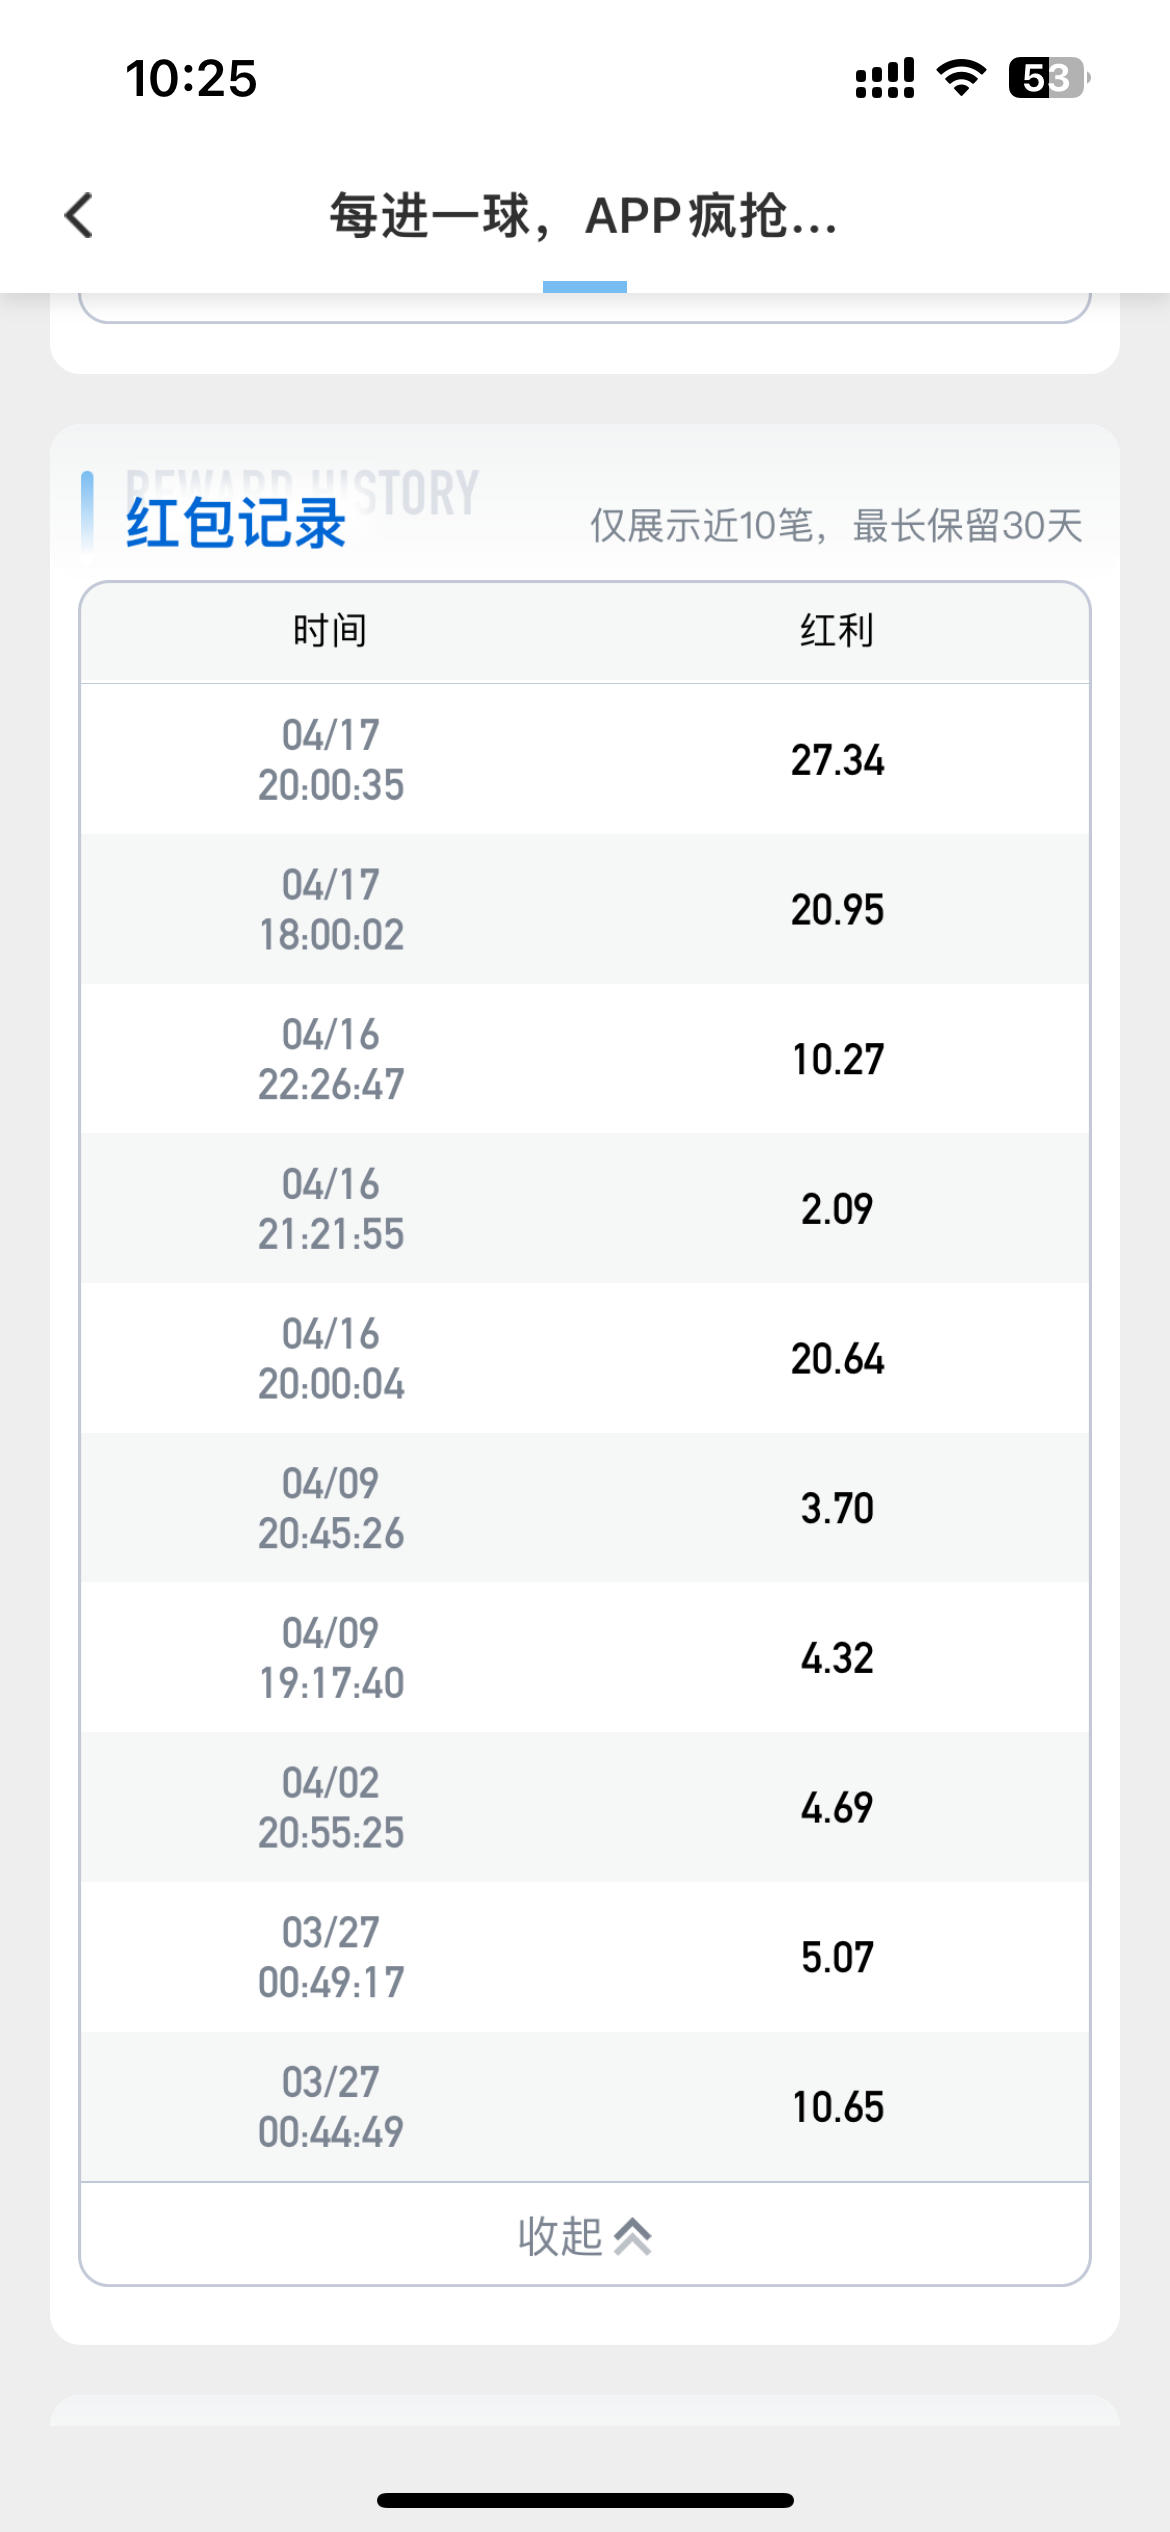The image size is (1170, 2532).
Task: Tap the back arrow icon
Action: [x=79, y=215]
